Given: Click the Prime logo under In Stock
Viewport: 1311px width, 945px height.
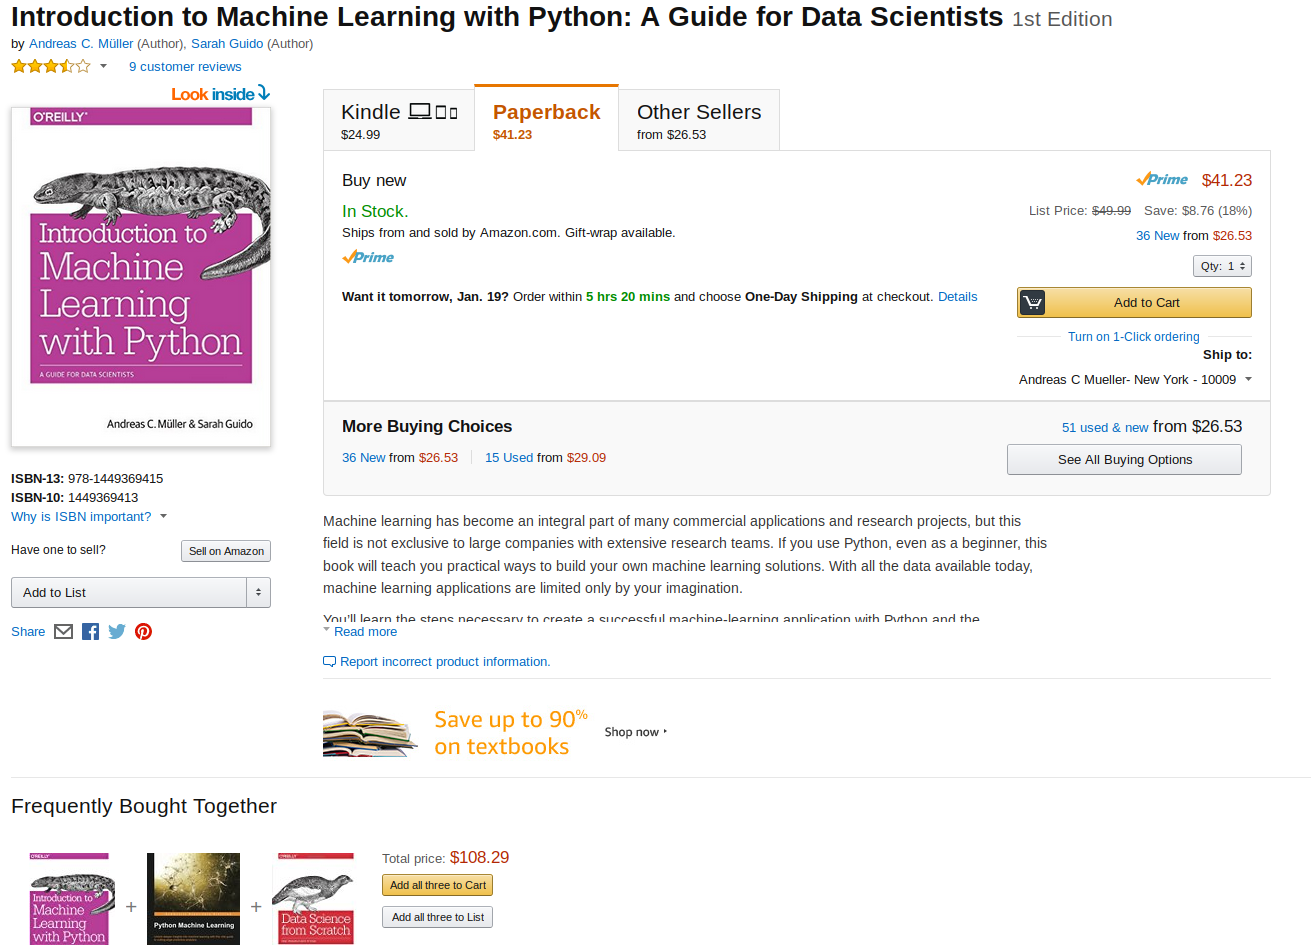Looking at the screenshot, I should click(367, 256).
